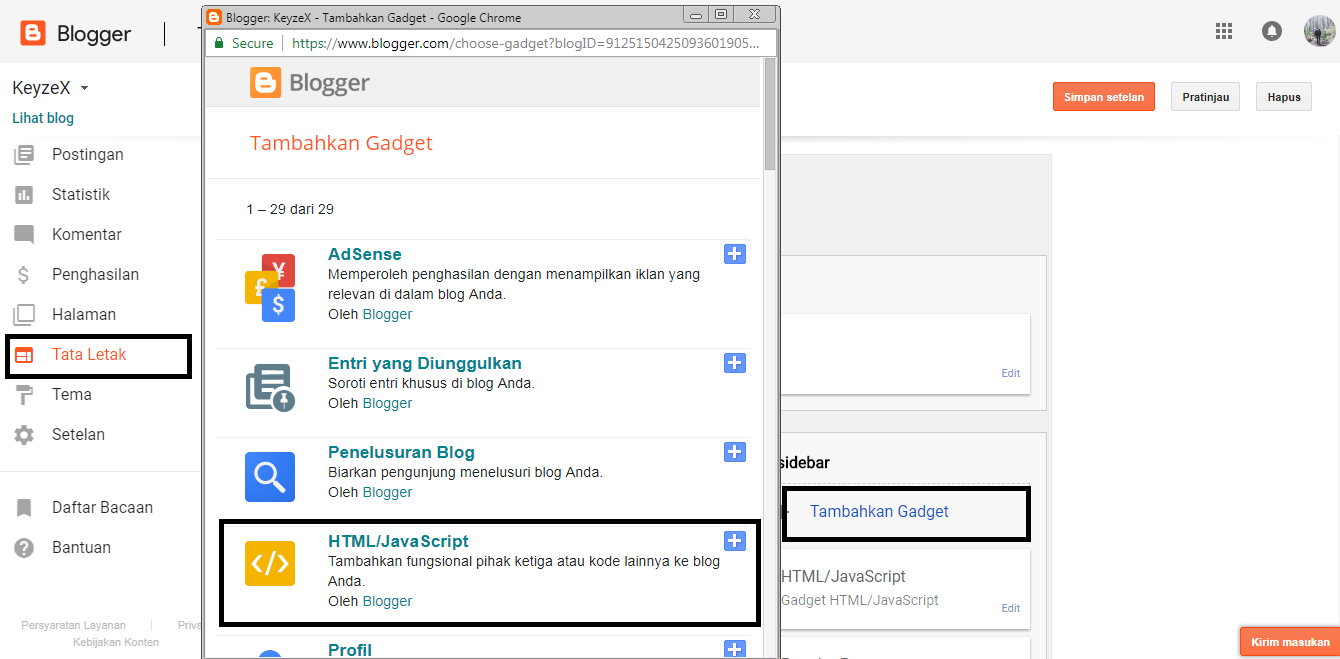The height and width of the screenshot is (659, 1340).
Task: Click the Blogger logo inside popup
Action: click(x=310, y=83)
